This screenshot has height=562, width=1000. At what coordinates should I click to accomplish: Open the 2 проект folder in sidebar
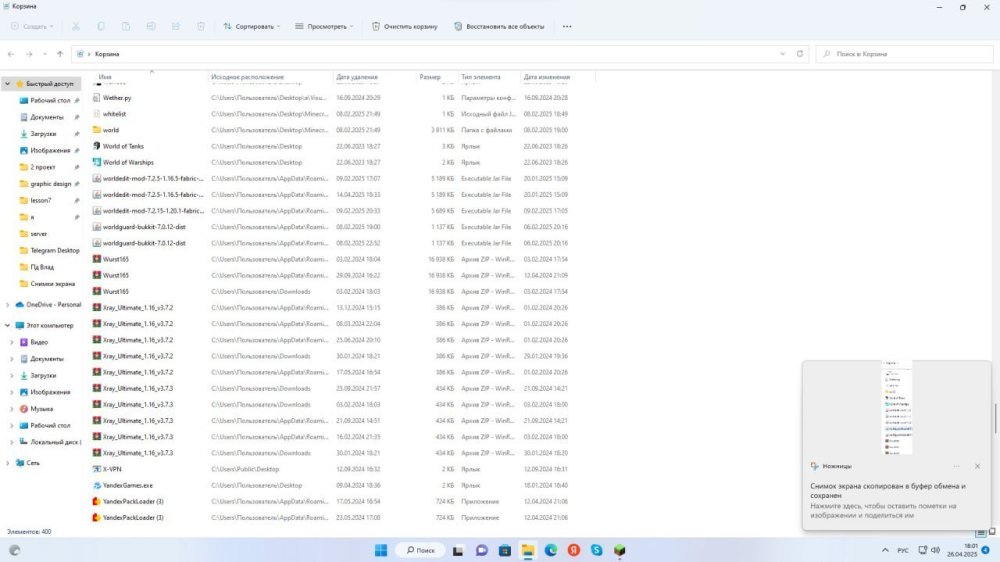43,167
